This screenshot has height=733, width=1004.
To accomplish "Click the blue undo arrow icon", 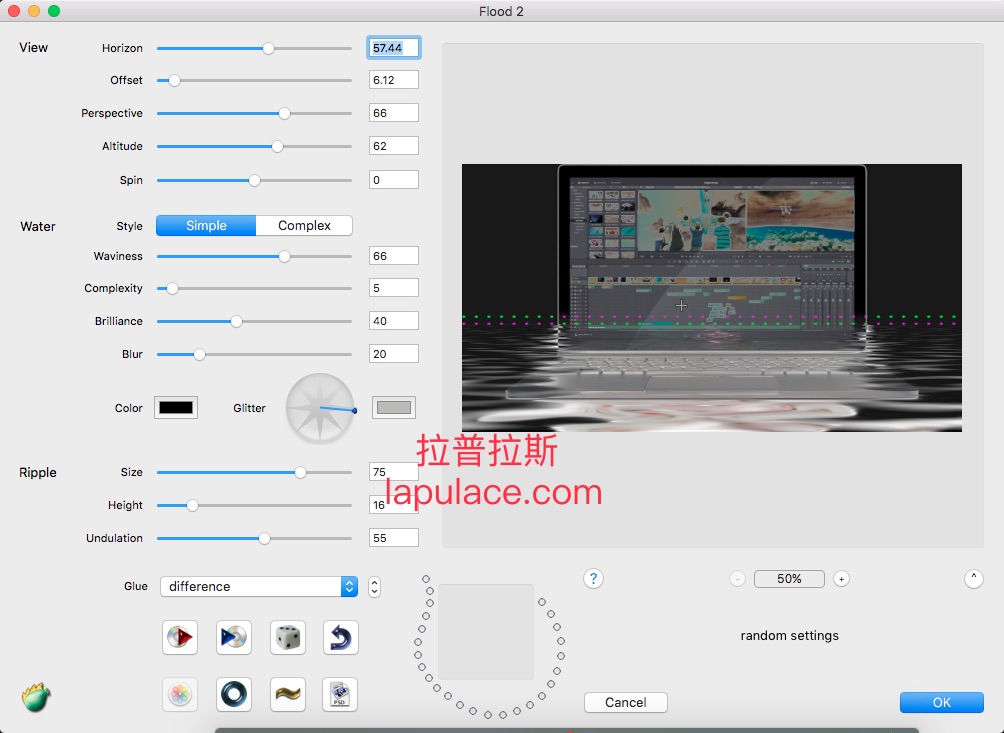I will [340, 637].
